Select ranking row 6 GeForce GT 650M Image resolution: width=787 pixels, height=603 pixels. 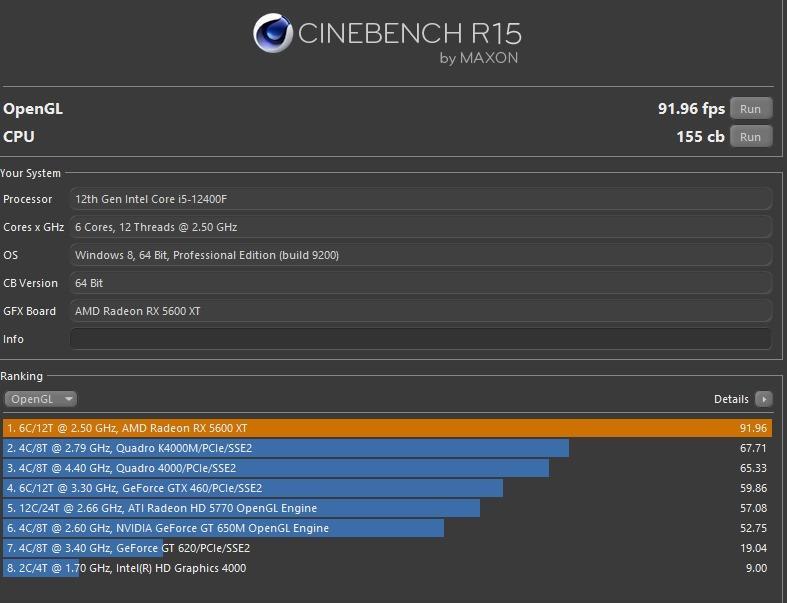(387, 528)
